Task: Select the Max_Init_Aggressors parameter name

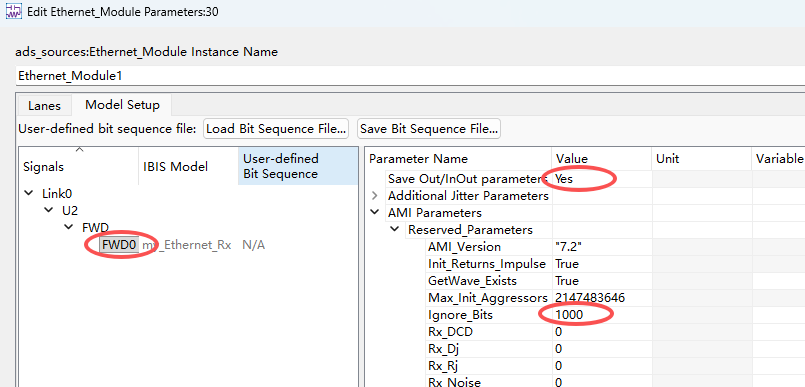Action: click(x=488, y=298)
